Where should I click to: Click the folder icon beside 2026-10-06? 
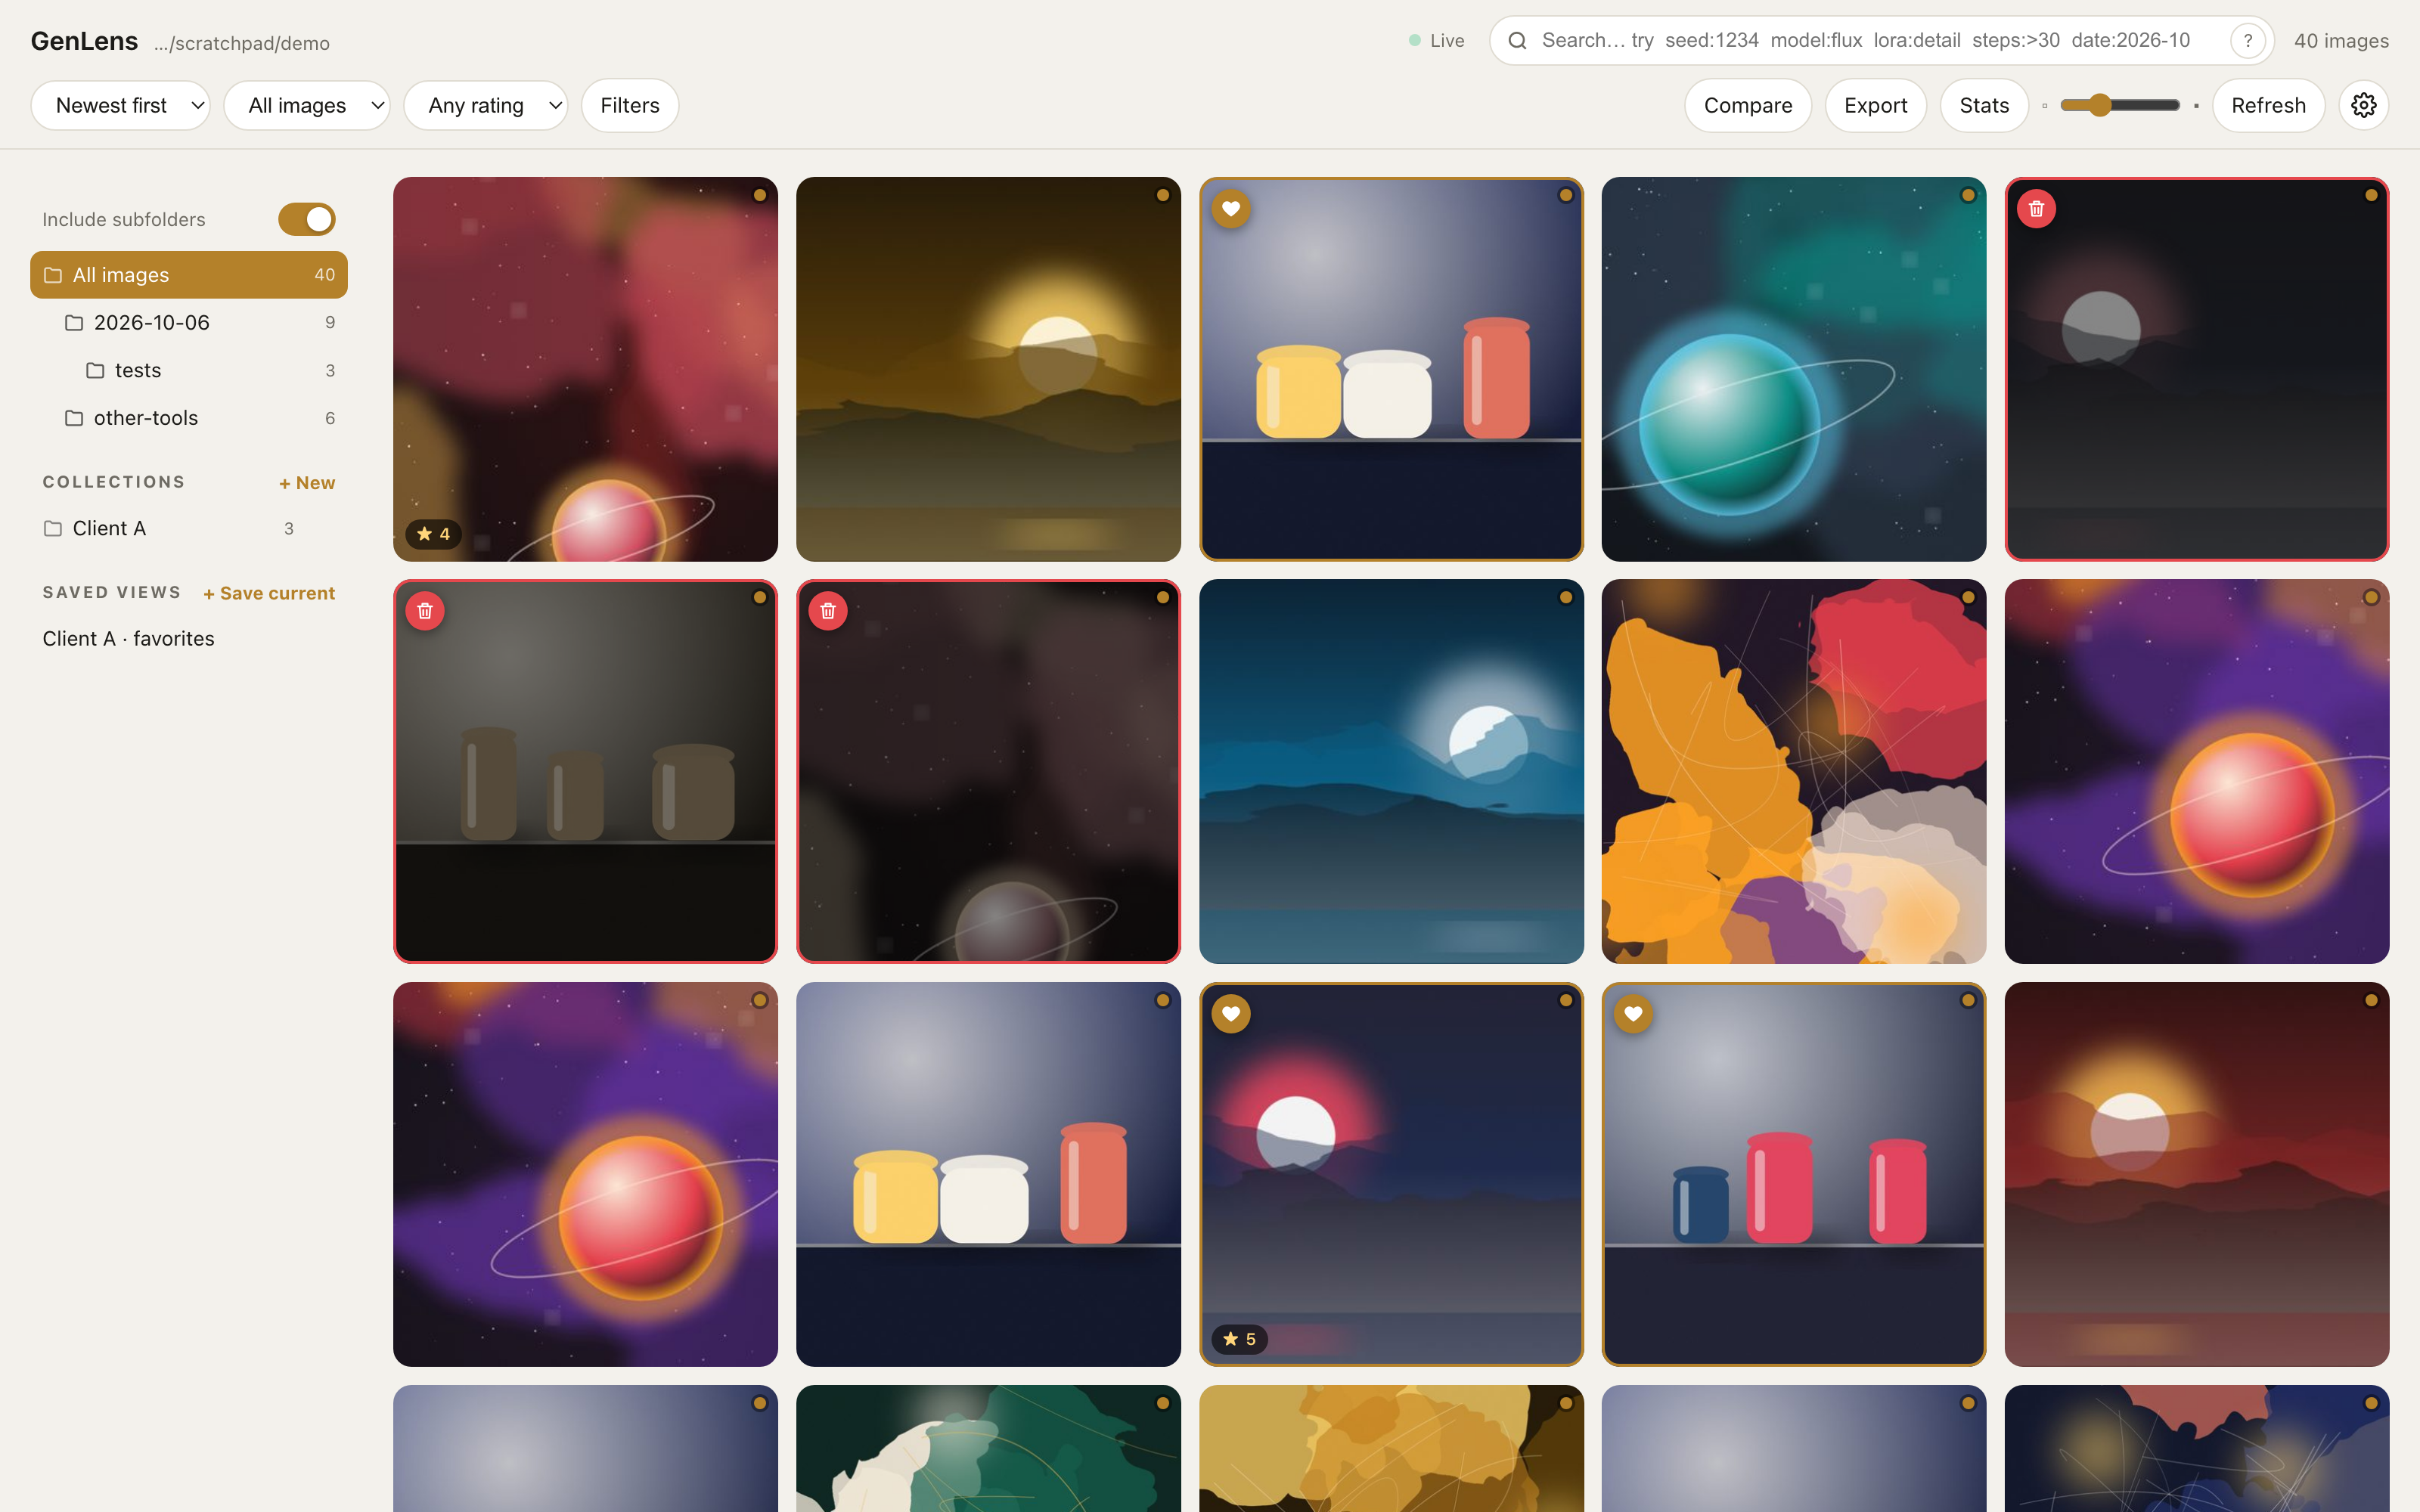pos(74,323)
